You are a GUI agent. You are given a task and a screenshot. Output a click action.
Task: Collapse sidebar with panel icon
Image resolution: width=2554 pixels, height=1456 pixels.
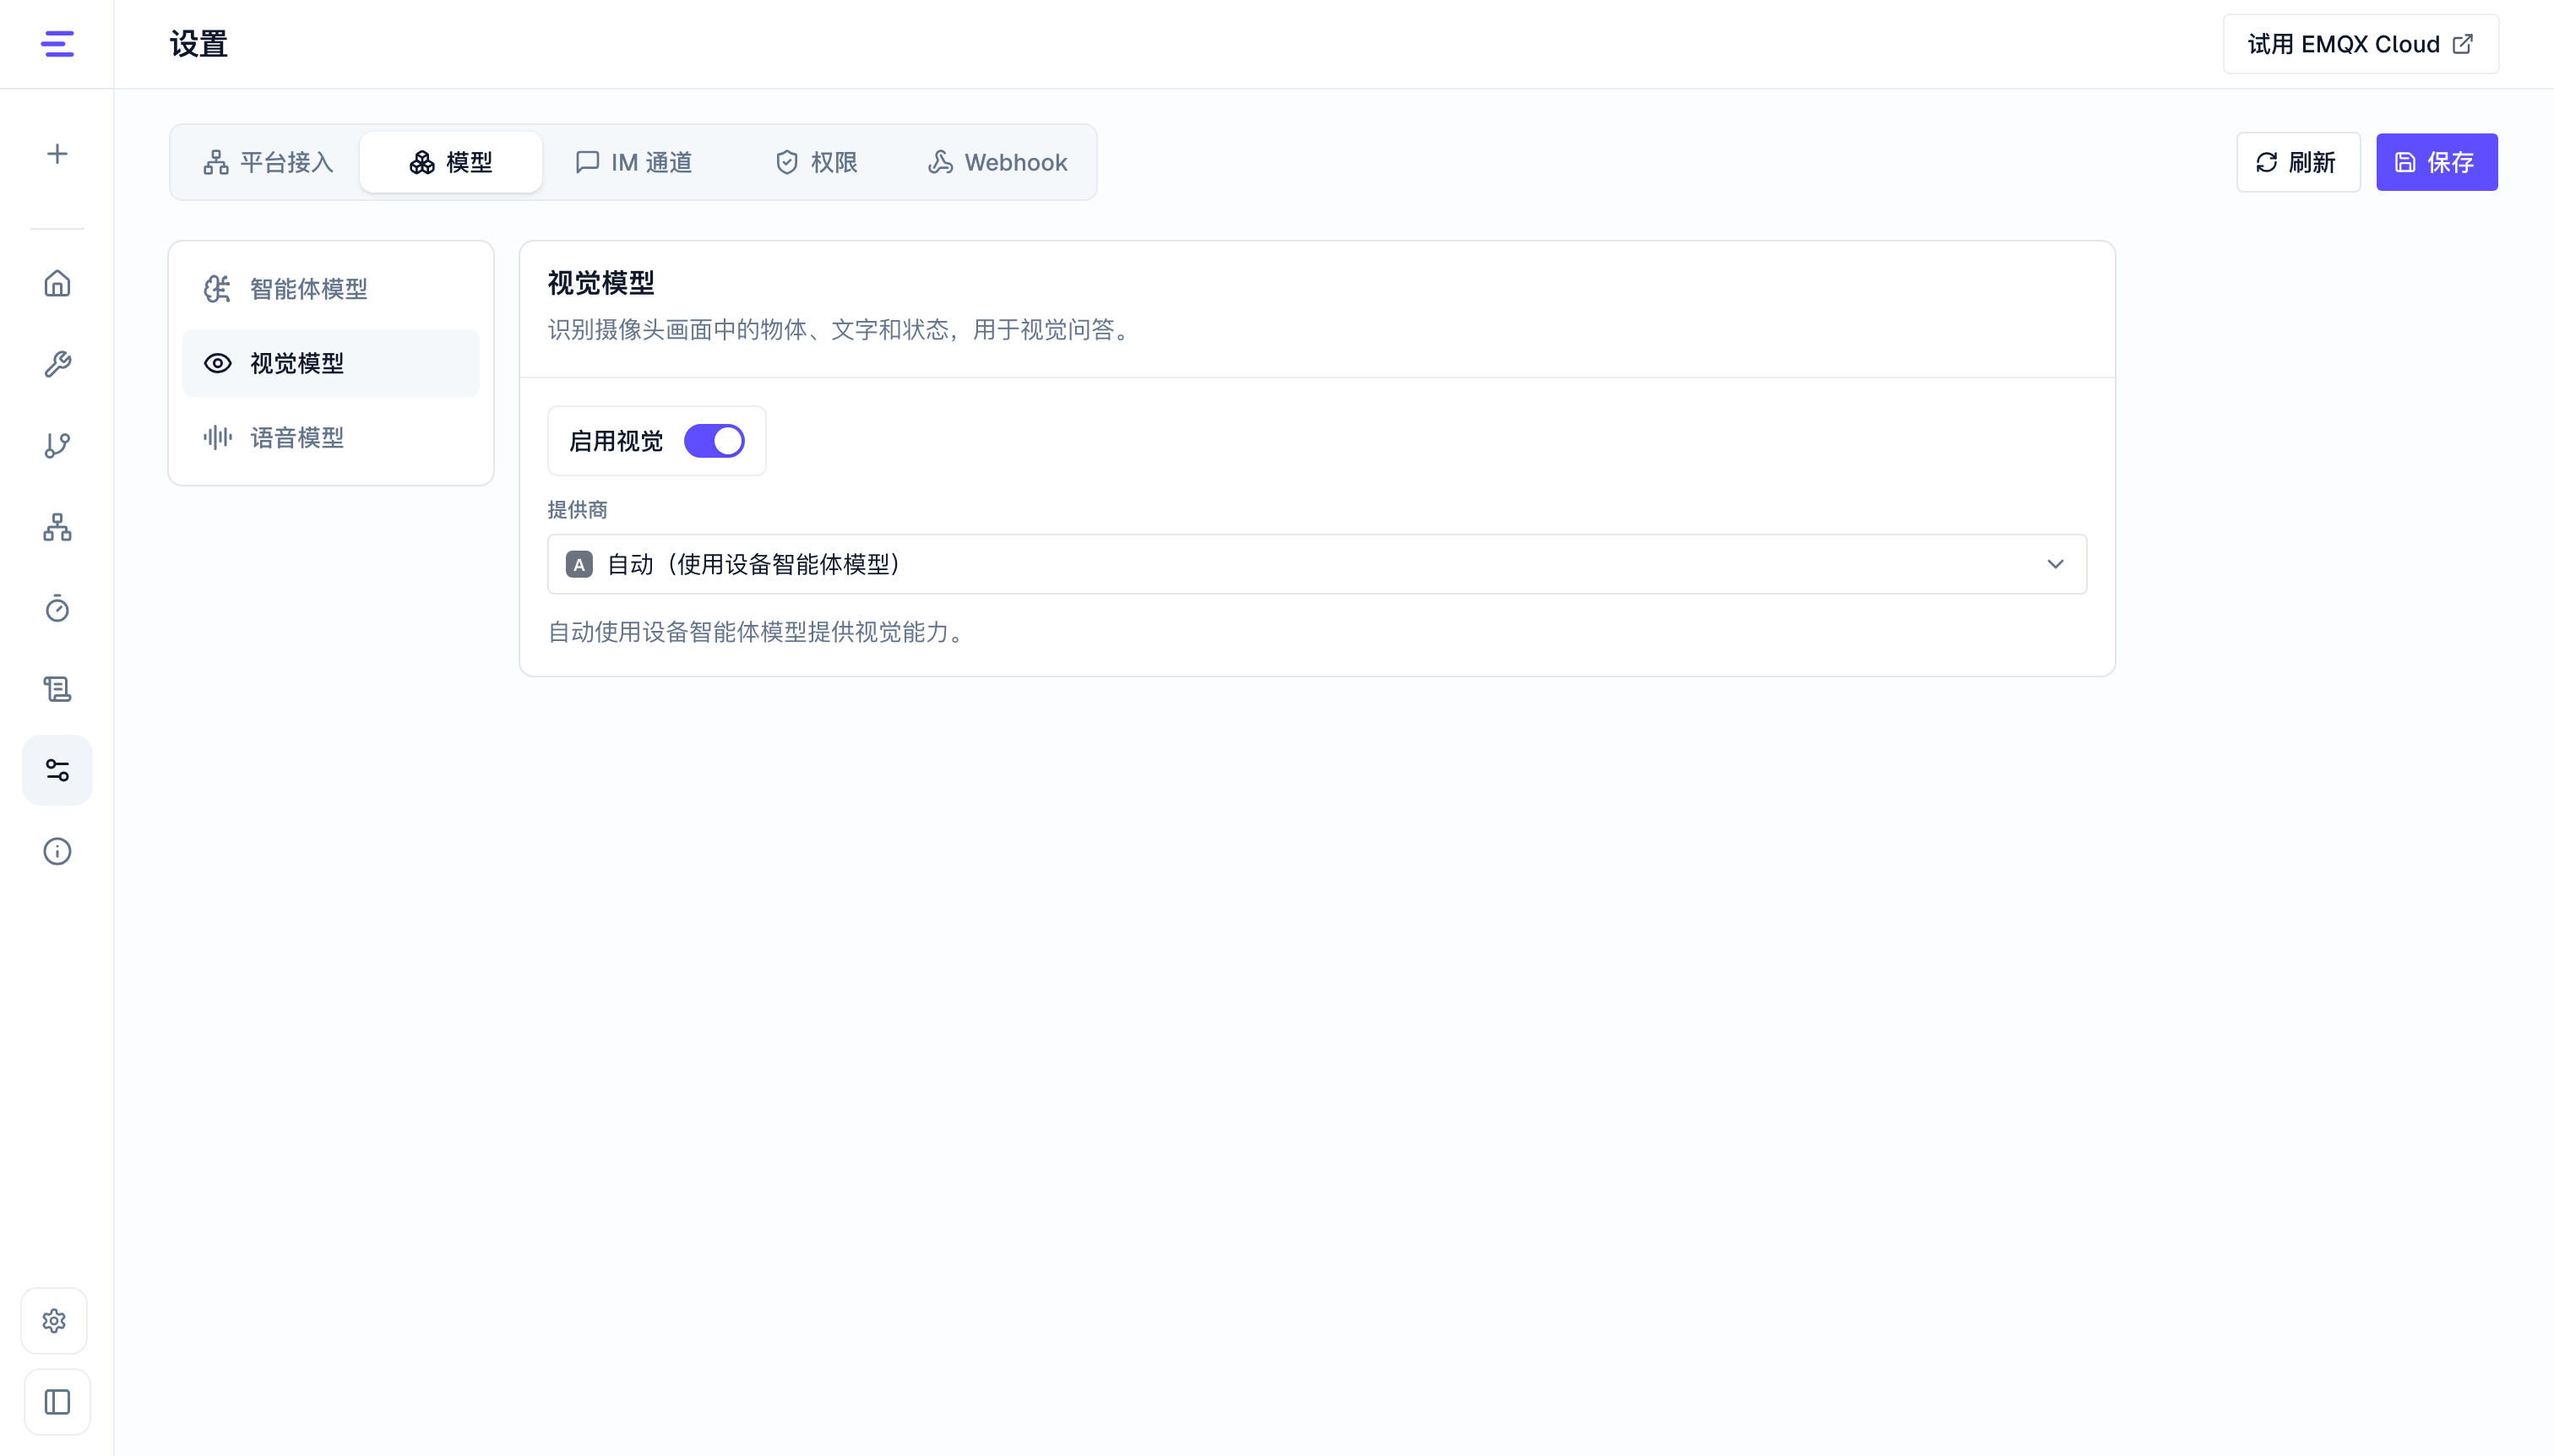(57, 1402)
